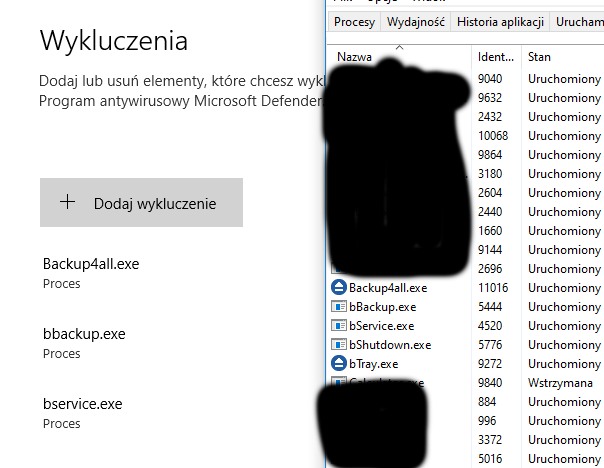Screen dimensions: 604x468
Task: Click PID 2440 in the process list
Action: [490, 212]
